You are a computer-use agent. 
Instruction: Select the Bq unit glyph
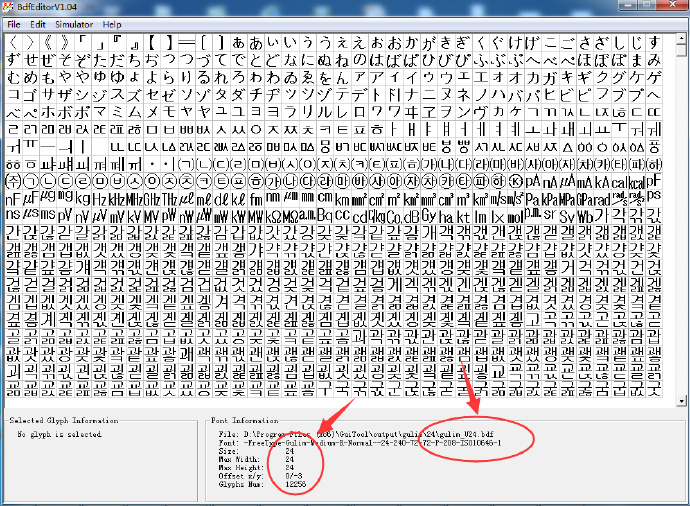324,216
